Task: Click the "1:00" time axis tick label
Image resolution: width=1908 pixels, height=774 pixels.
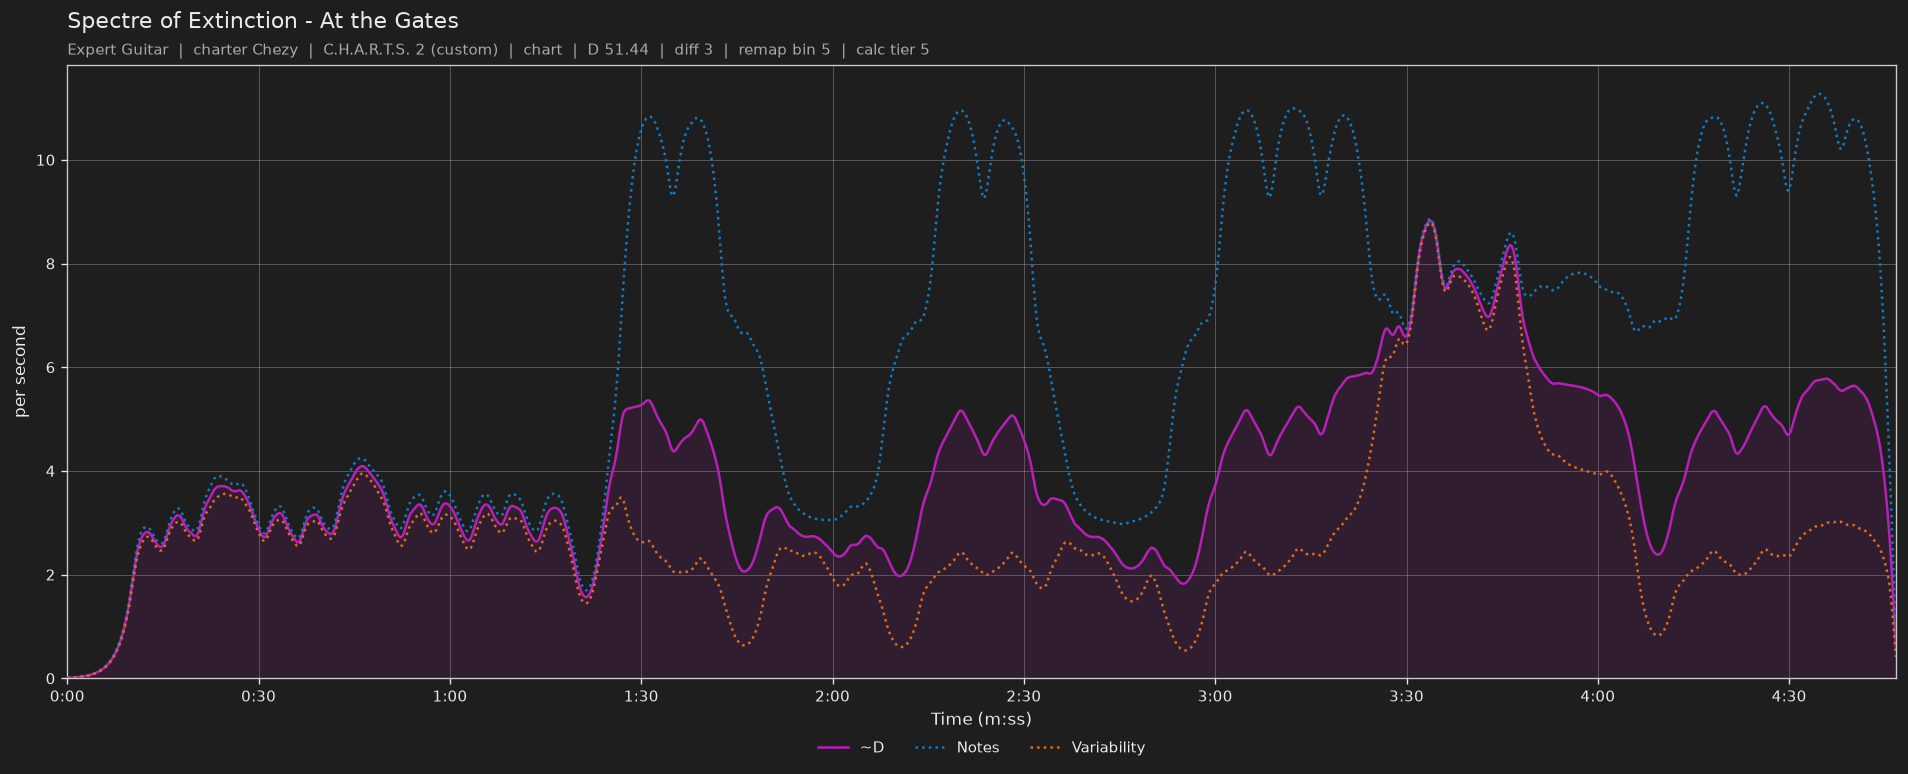Action: click(x=450, y=696)
